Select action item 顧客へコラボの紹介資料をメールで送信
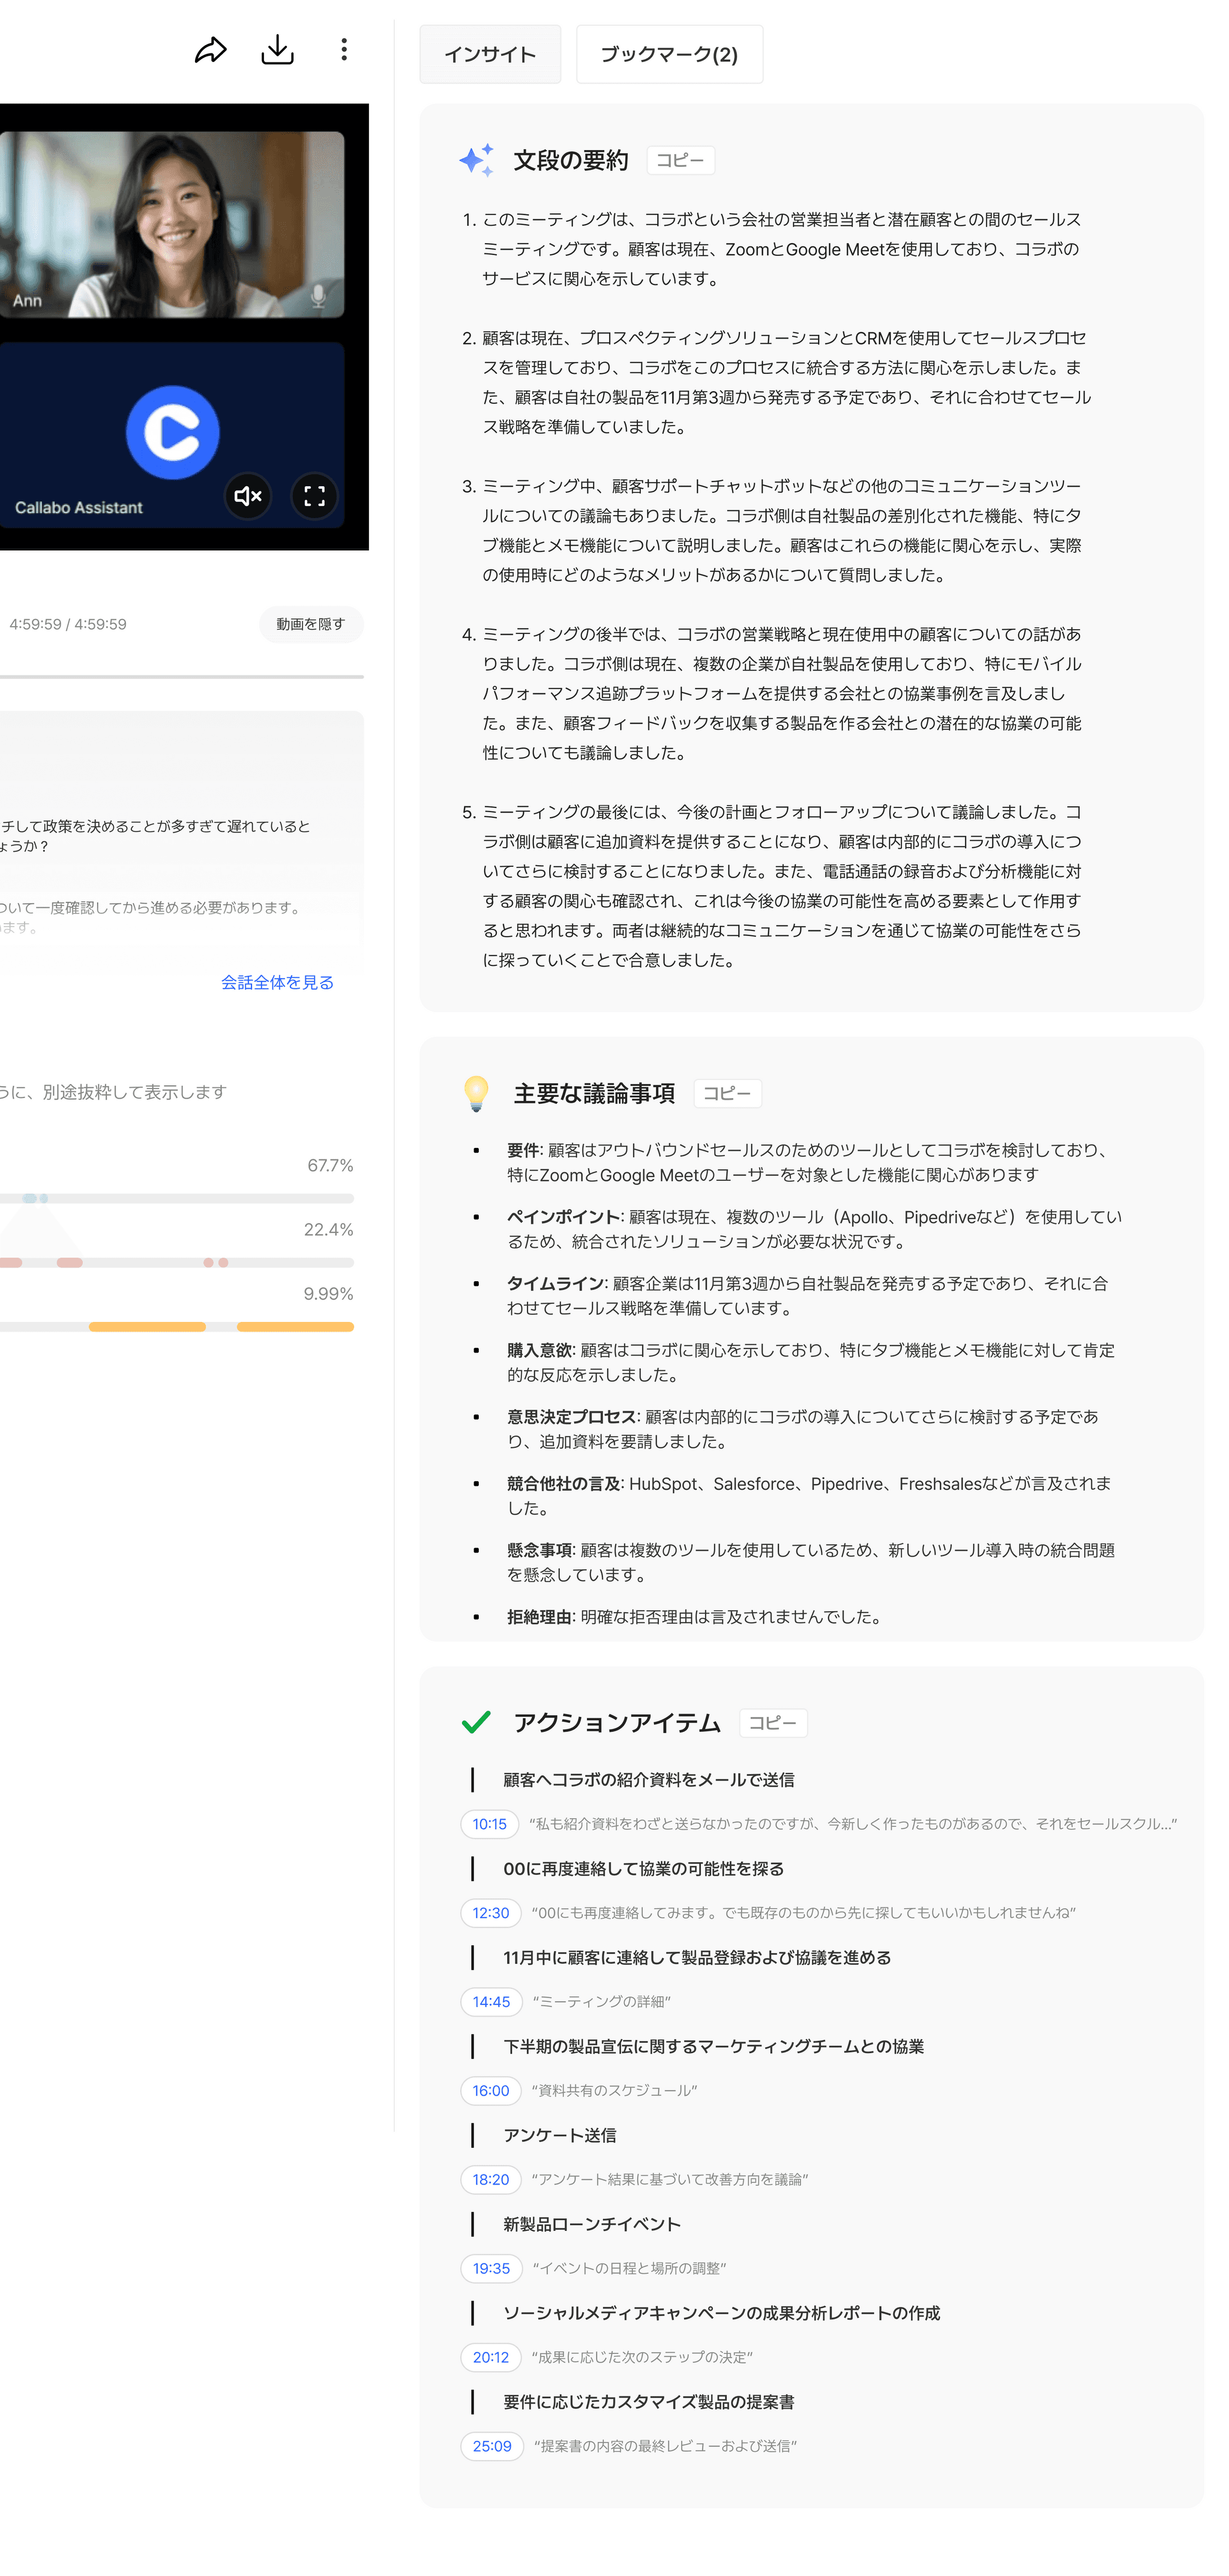Viewport: 1229px width, 2576px height. [649, 1780]
